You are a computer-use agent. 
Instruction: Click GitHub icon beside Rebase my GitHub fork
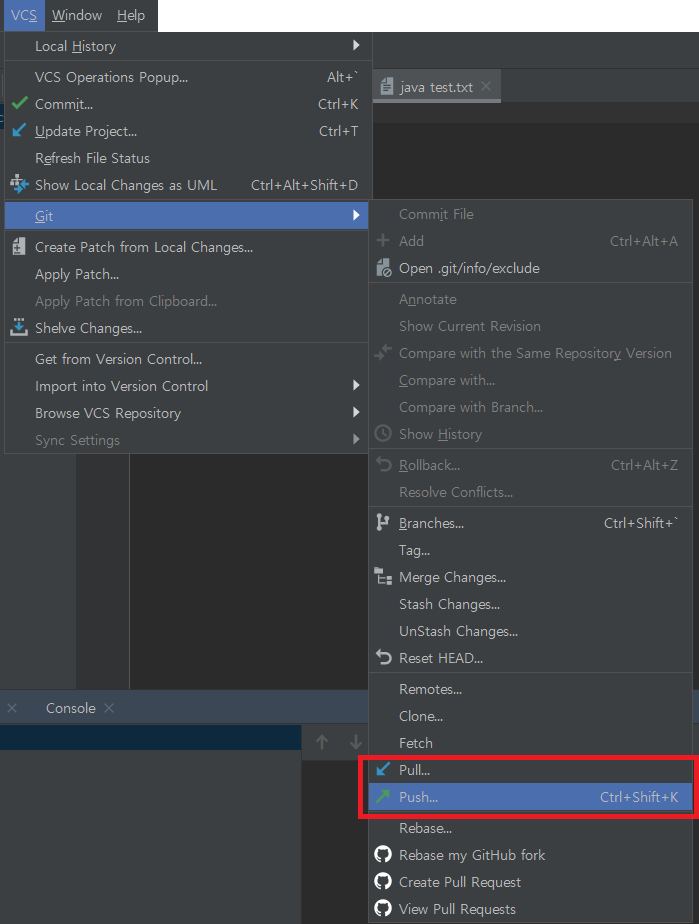pos(383,854)
